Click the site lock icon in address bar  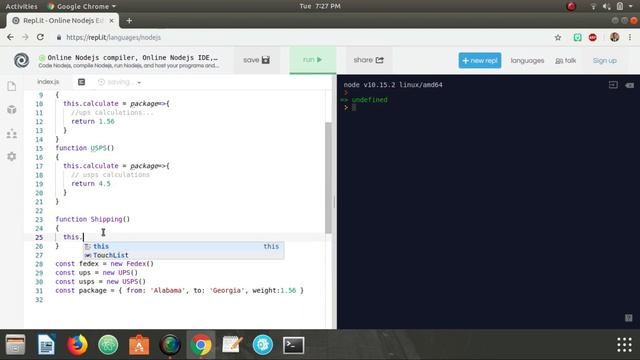(x=59, y=38)
